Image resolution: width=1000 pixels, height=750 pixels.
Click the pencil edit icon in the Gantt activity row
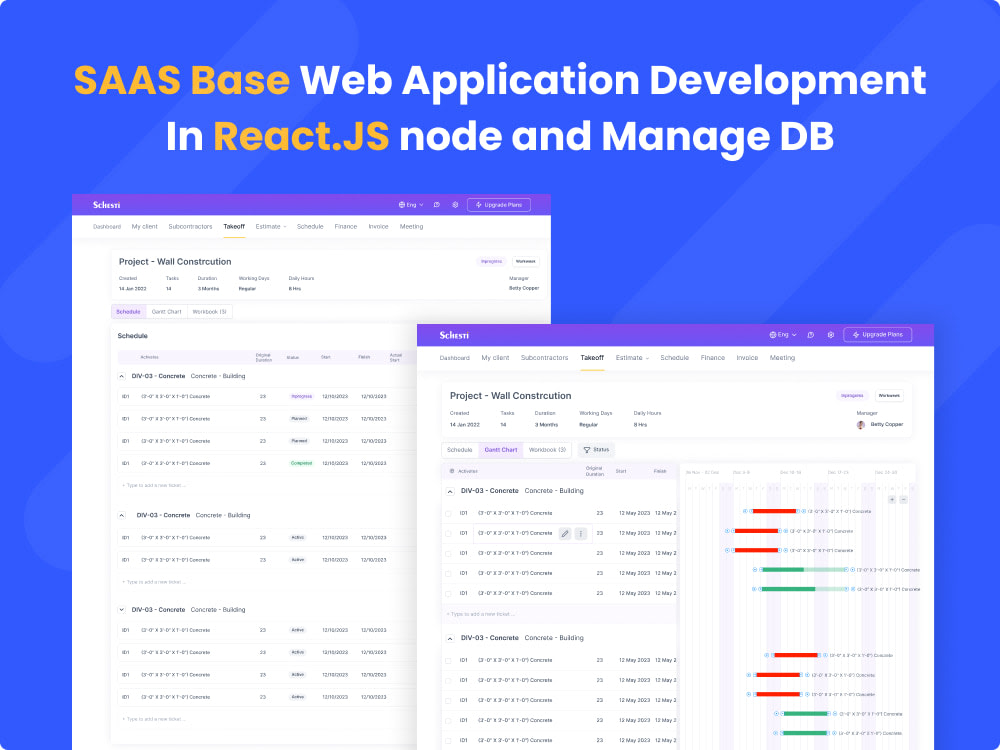564,533
